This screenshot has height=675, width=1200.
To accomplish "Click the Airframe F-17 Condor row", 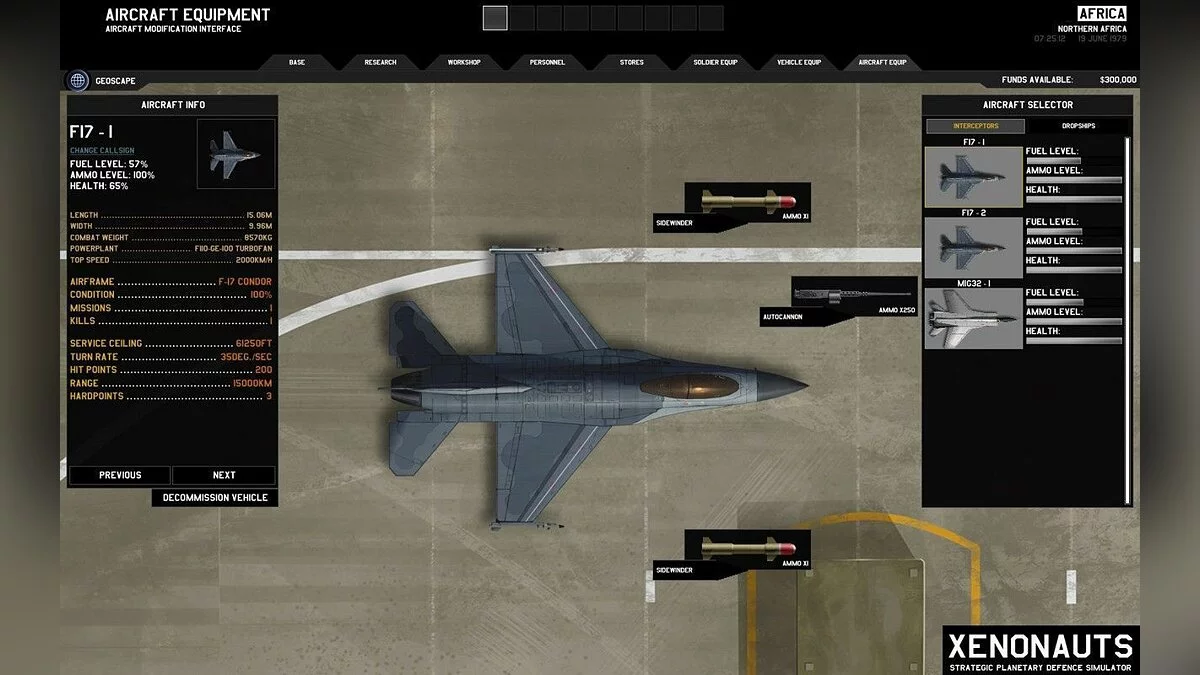I will (x=171, y=282).
